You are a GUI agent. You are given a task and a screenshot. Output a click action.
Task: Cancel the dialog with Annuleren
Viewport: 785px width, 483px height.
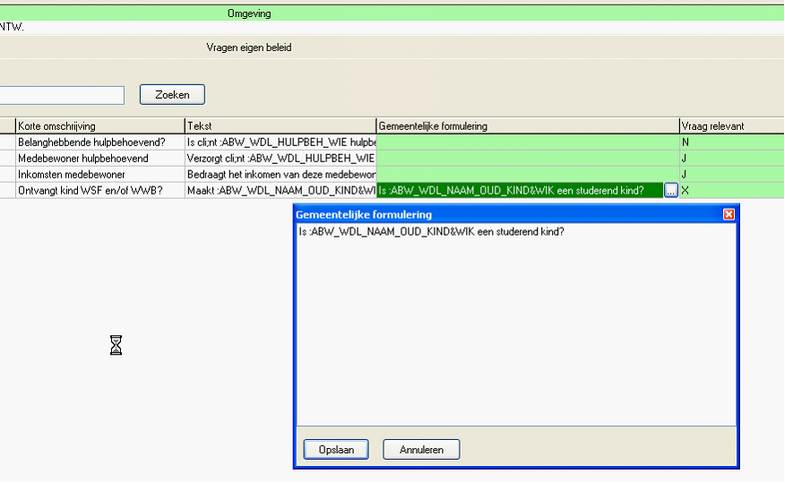click(421, 449)
